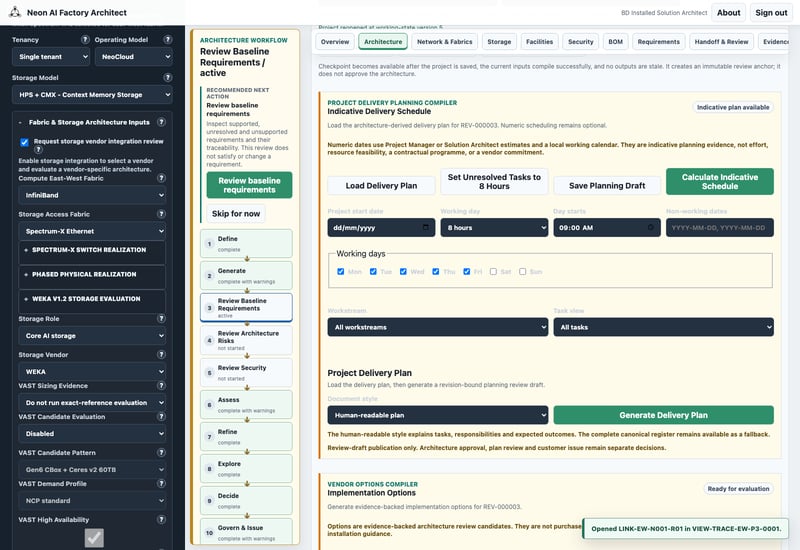Open help icon next to Tenancy
800x550 pixels.
(x=85, y=39)
